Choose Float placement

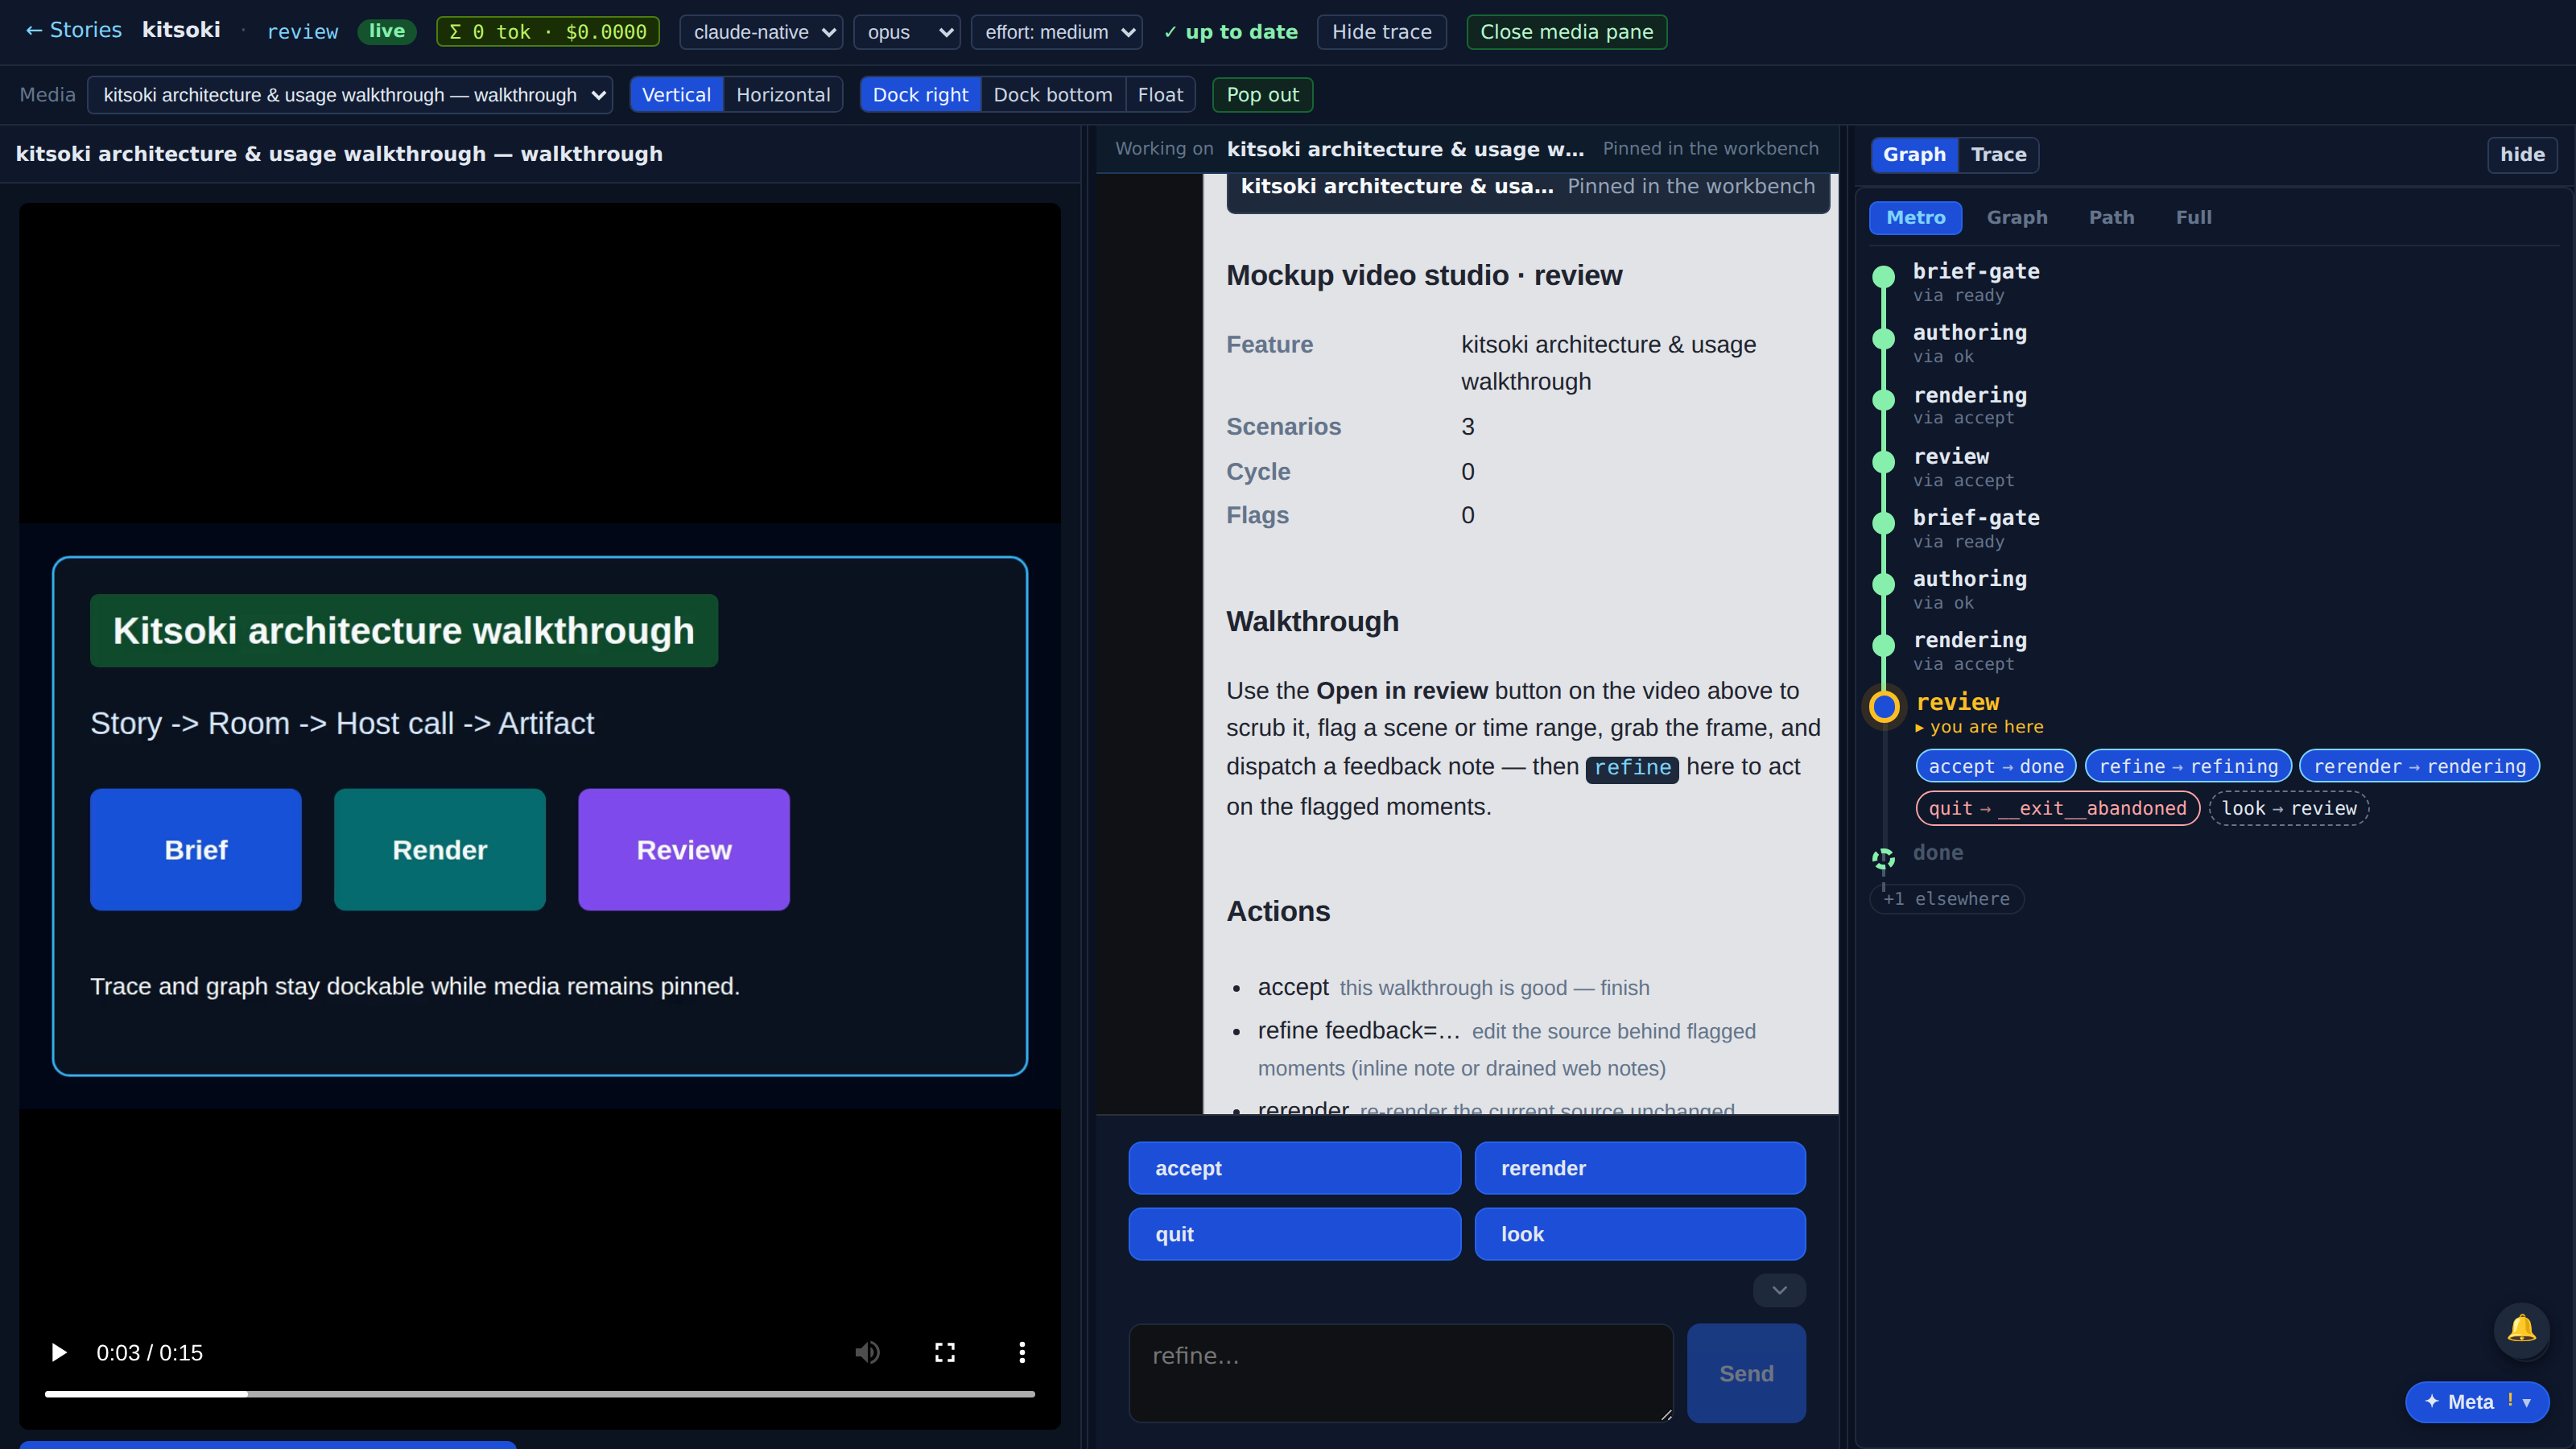pos(1160,95)
